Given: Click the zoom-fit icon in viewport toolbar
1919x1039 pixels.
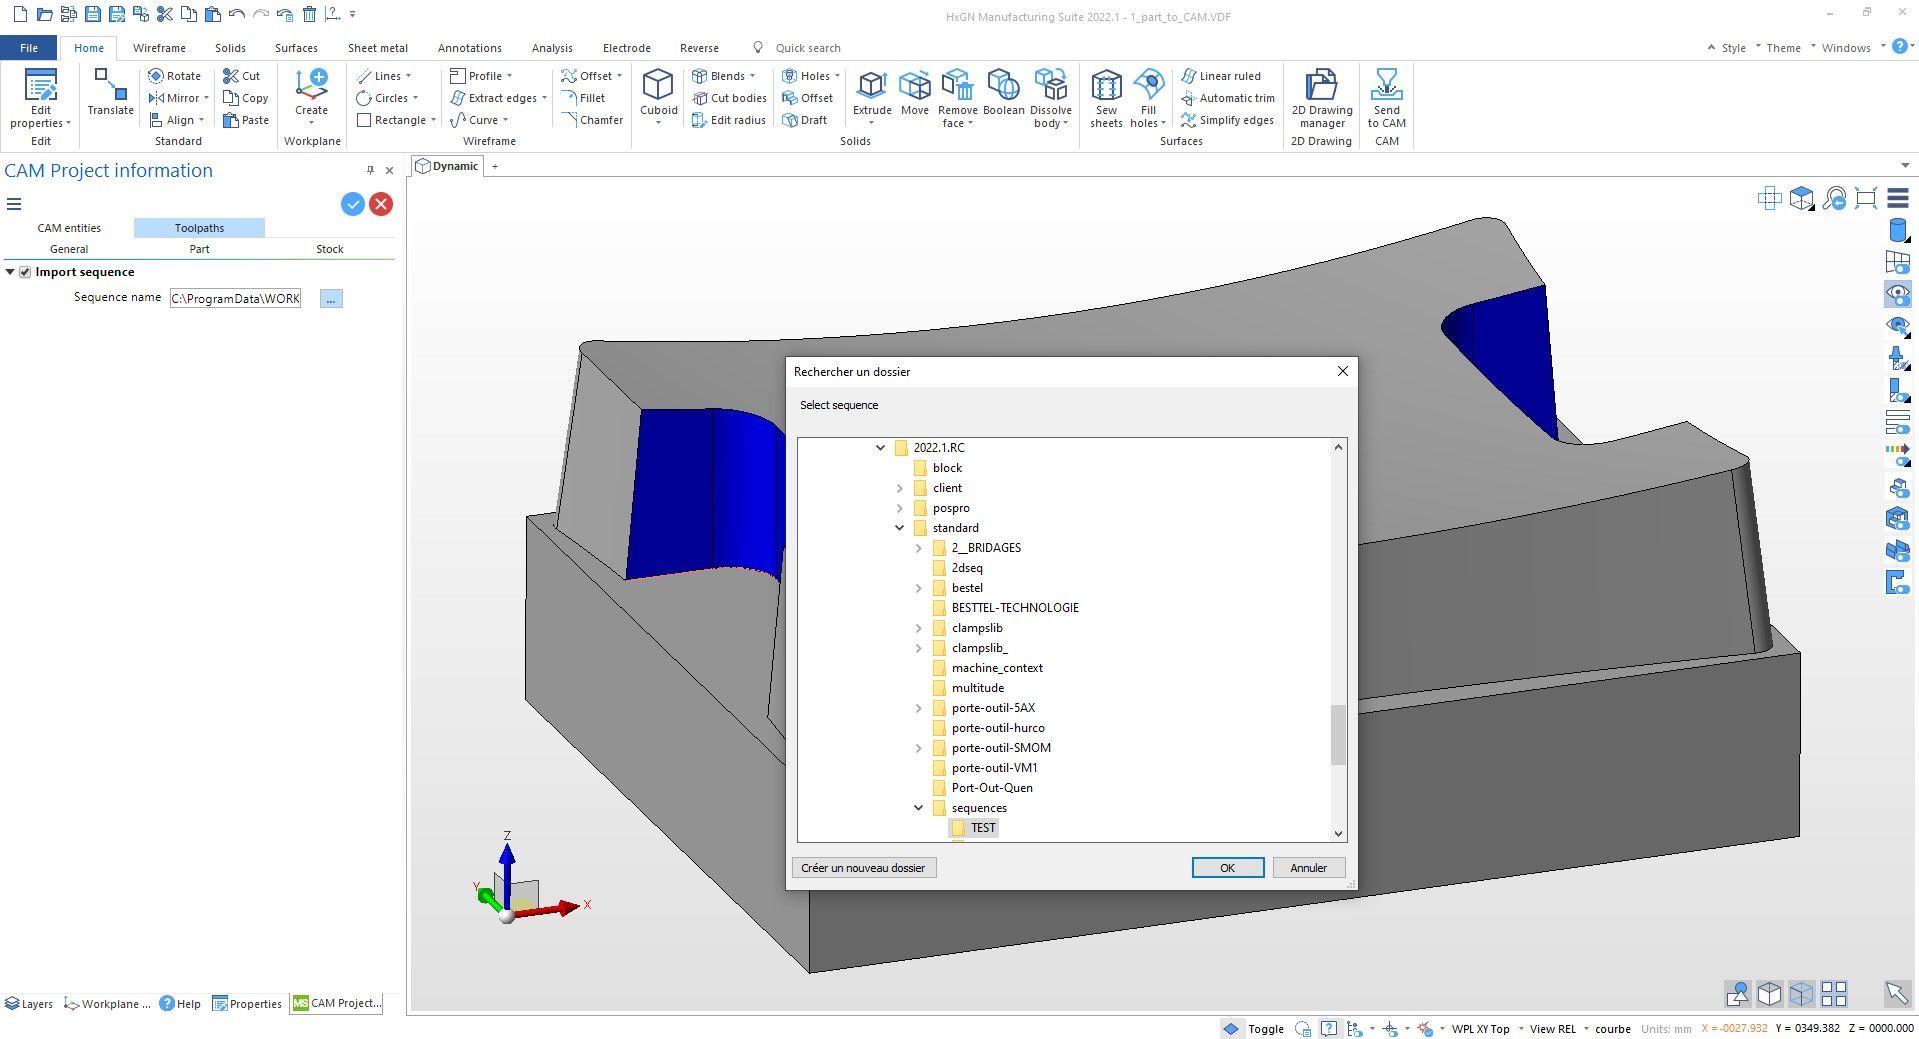Looking at the screenshot, I should (x=1865, y=199).
